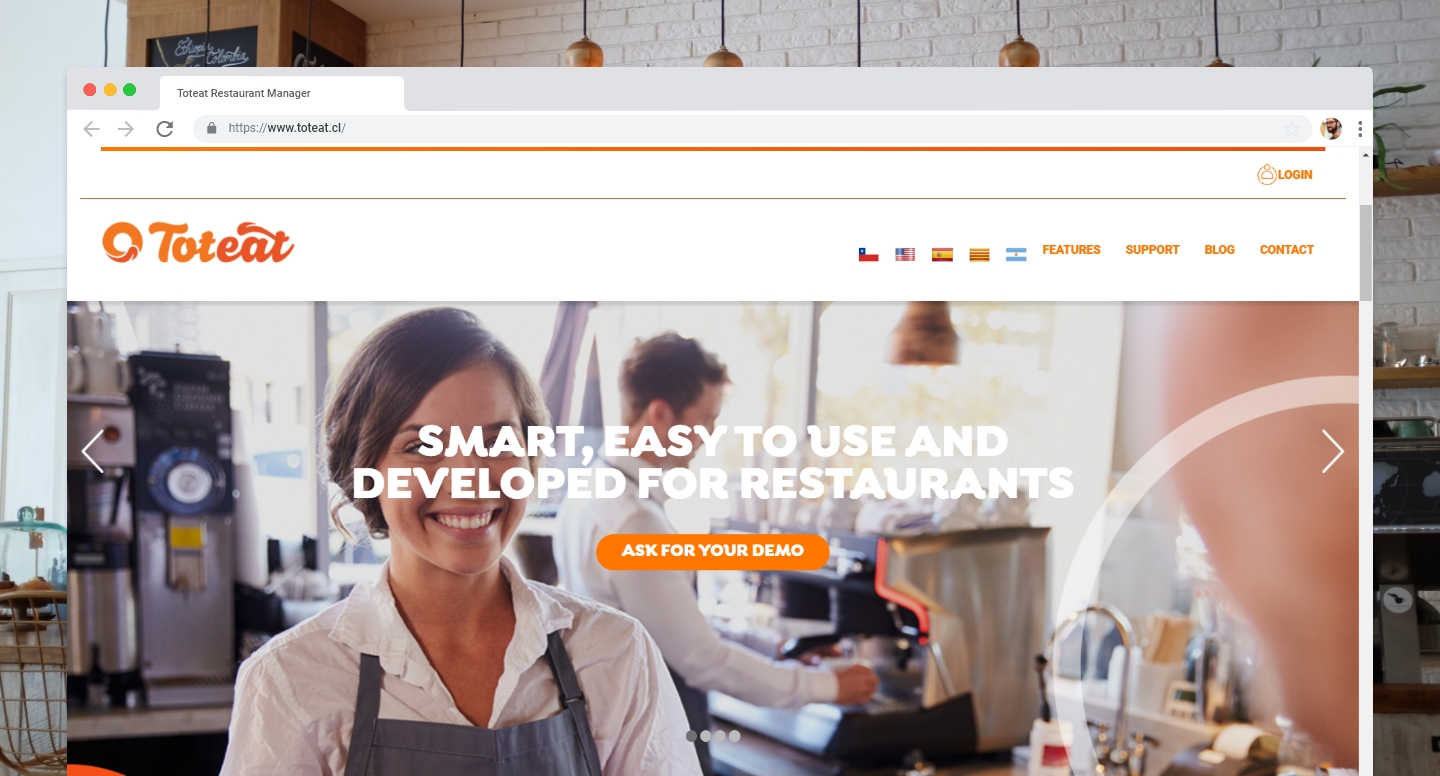Pick the Argentina flag language icon
Screen dimensions: 1440x776
[x=1016, y=255]
